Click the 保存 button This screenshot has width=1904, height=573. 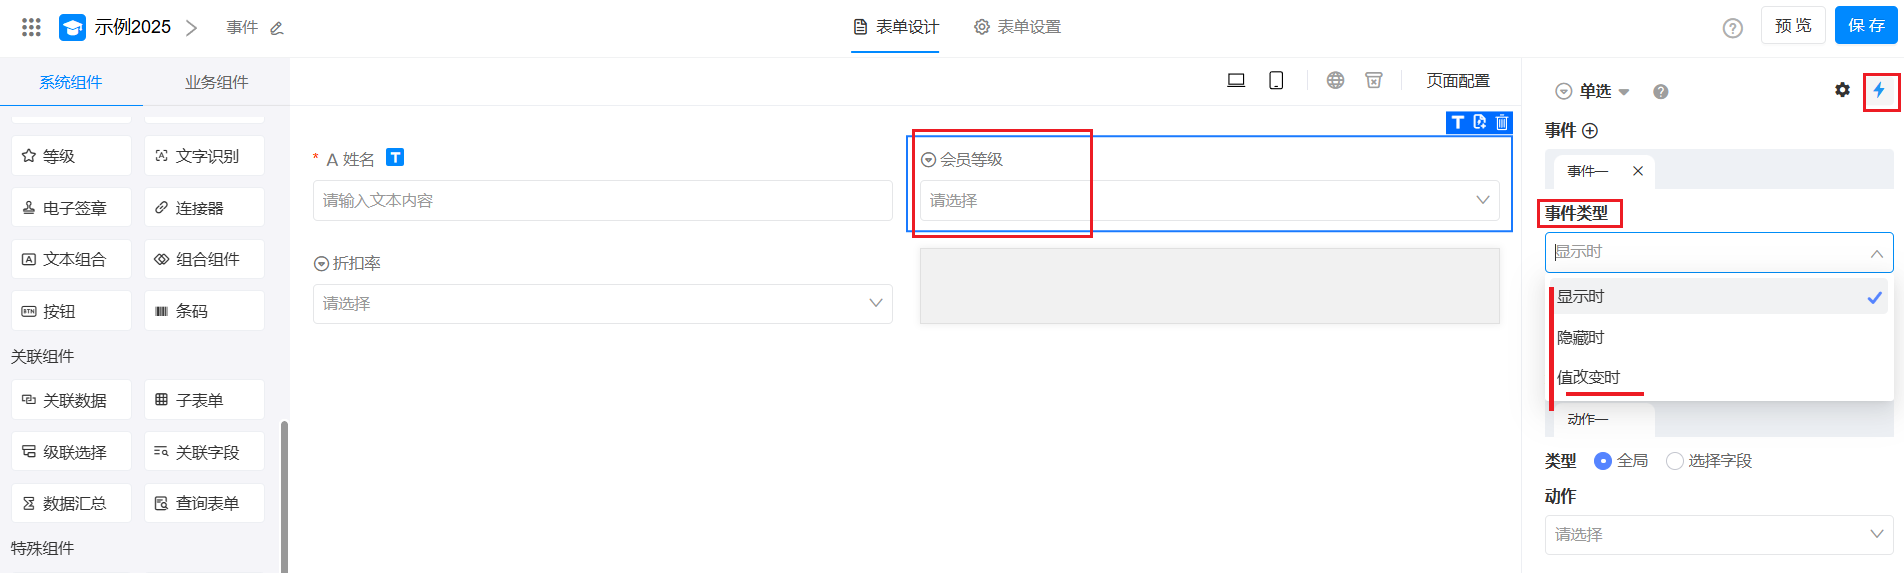tap(1866, 26)
